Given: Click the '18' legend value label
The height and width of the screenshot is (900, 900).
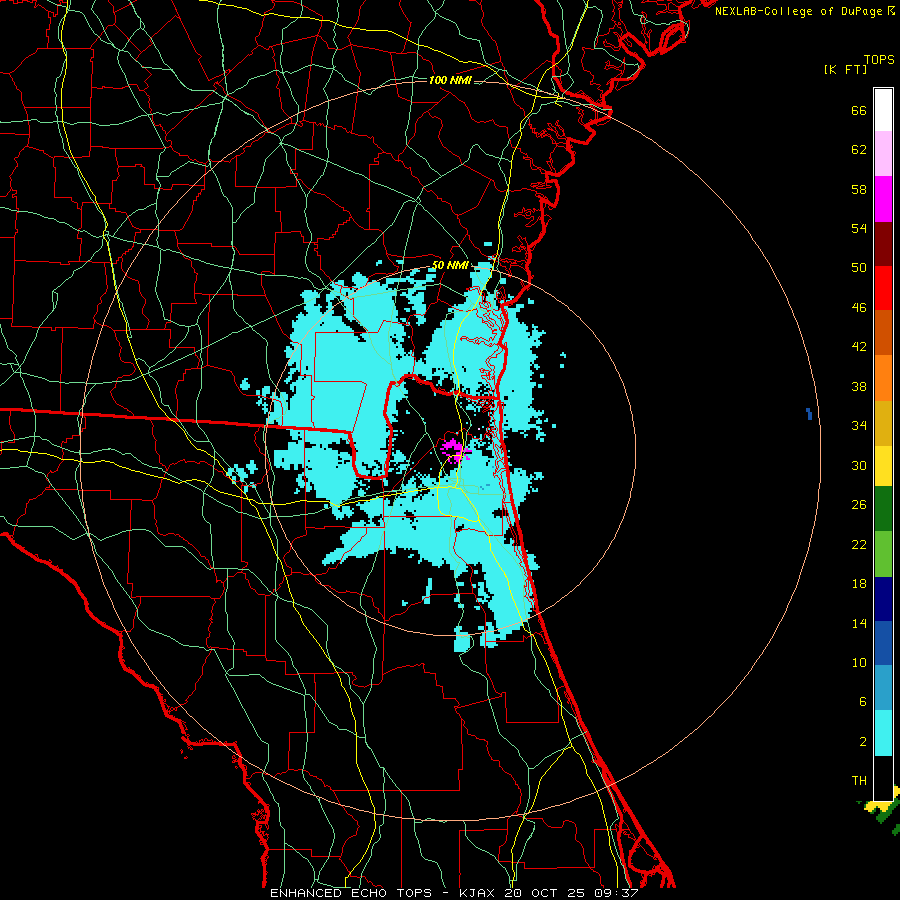Looking at the screenshot, I should (859, 584).
